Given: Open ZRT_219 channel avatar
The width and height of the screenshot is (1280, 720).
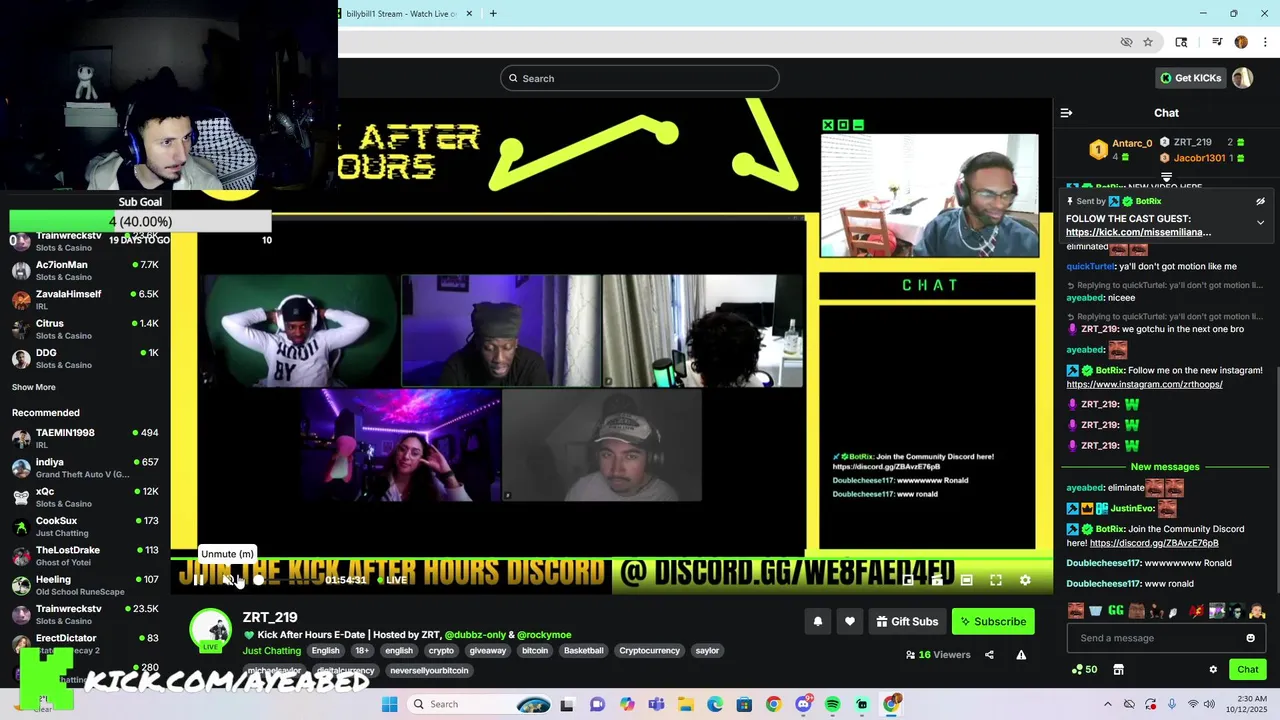Looking at the screenshot, I should point(211,630).
